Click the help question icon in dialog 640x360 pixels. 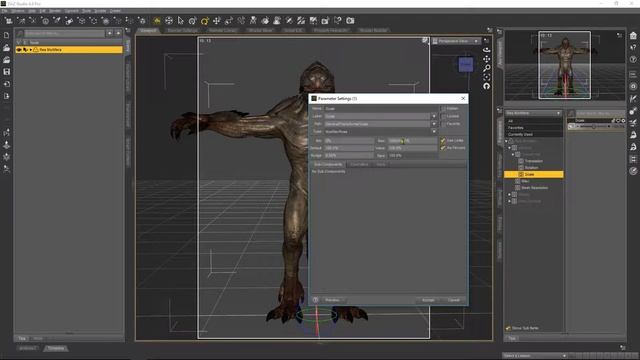pyautogui.click(x=316, y=300)
